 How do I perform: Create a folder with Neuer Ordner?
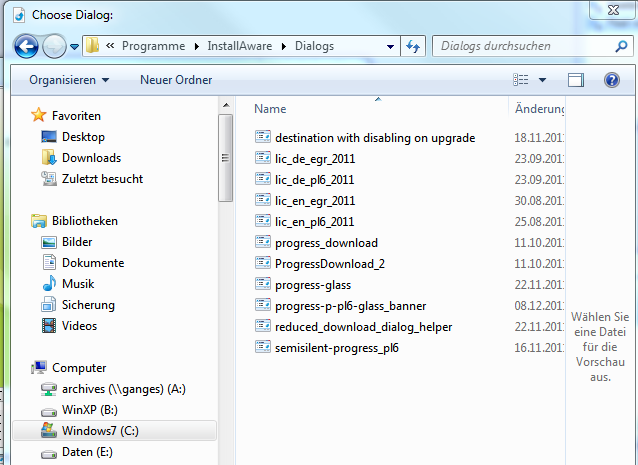point(176,80)
